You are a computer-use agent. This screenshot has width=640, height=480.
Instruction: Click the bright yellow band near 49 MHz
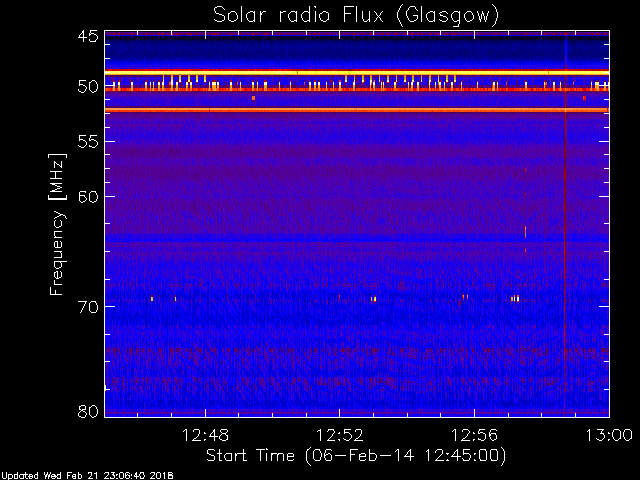357,73
